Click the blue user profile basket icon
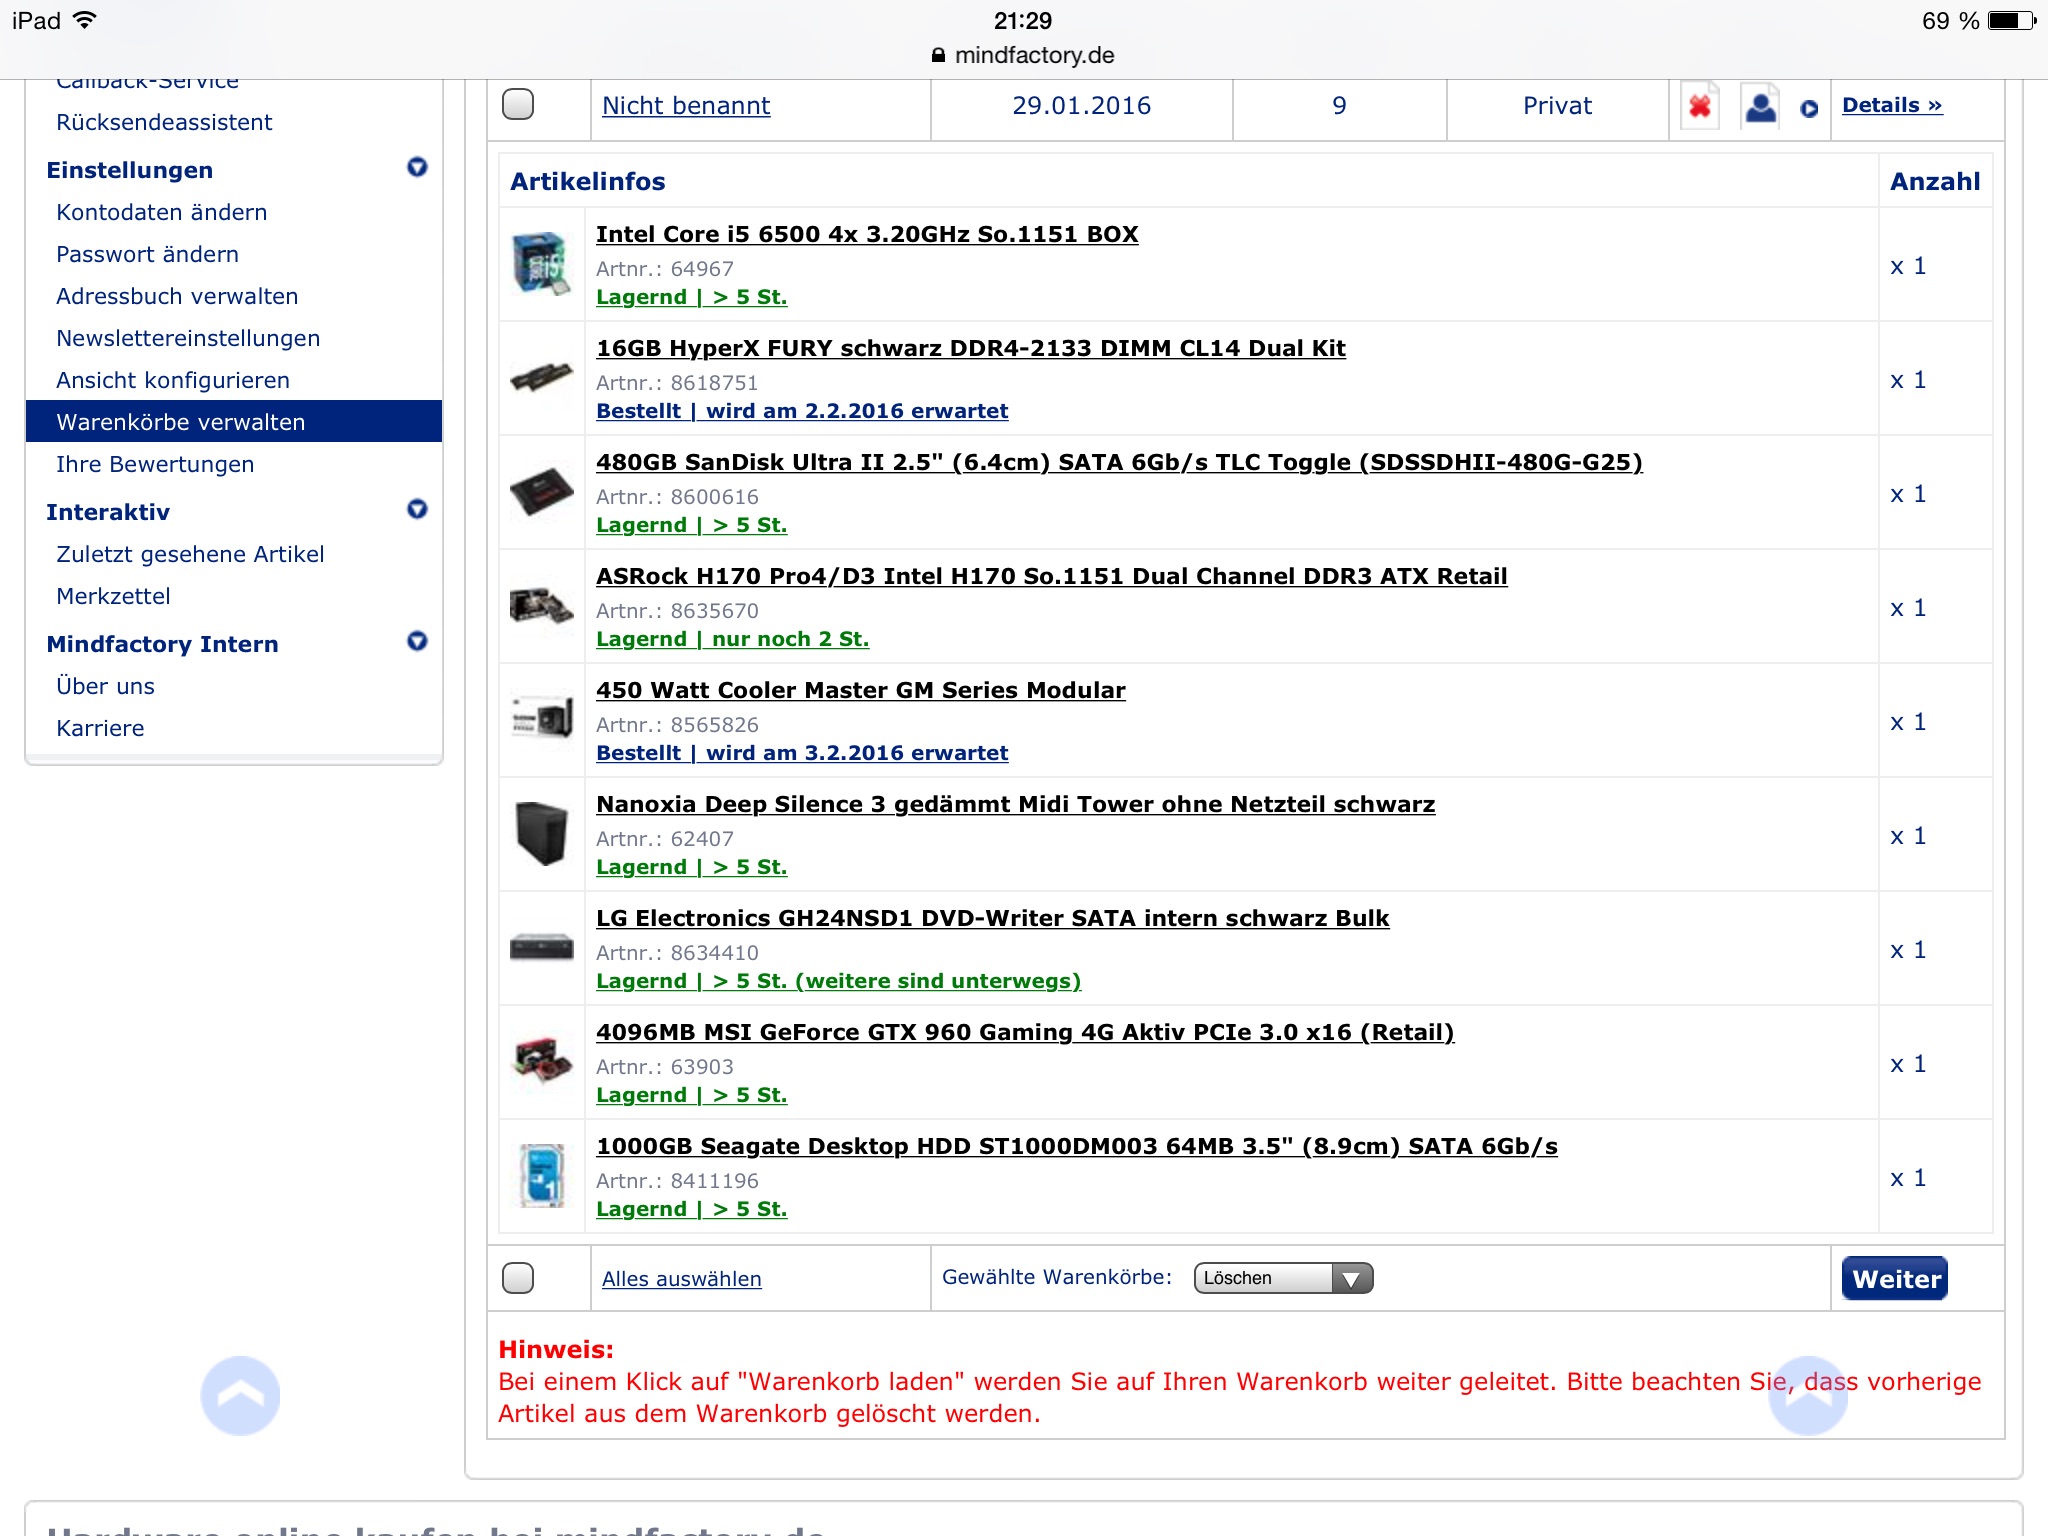Screen dimensions: 2048x1536 point(1760,106)
